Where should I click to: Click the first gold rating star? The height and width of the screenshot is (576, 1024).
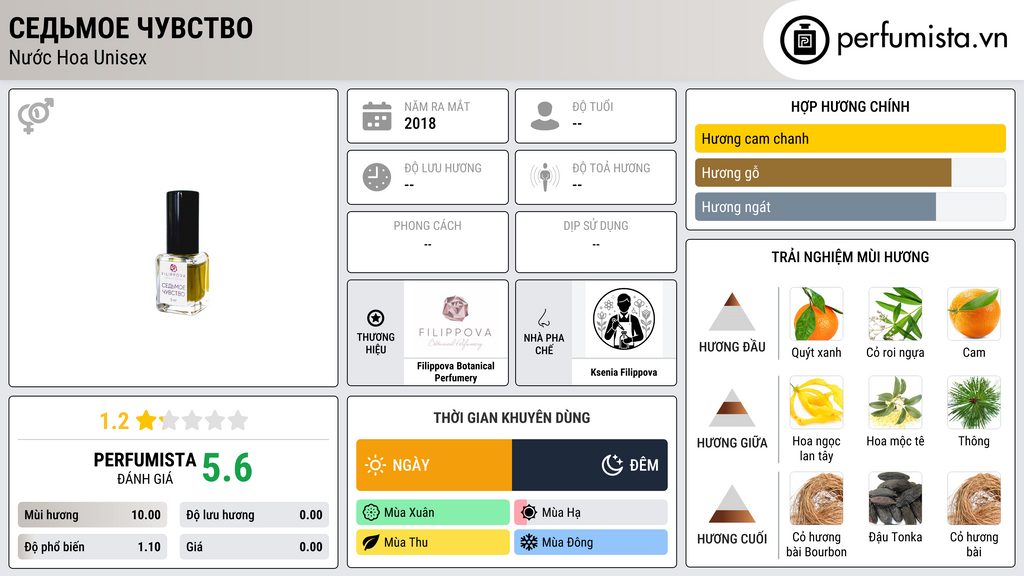(146, 420)
